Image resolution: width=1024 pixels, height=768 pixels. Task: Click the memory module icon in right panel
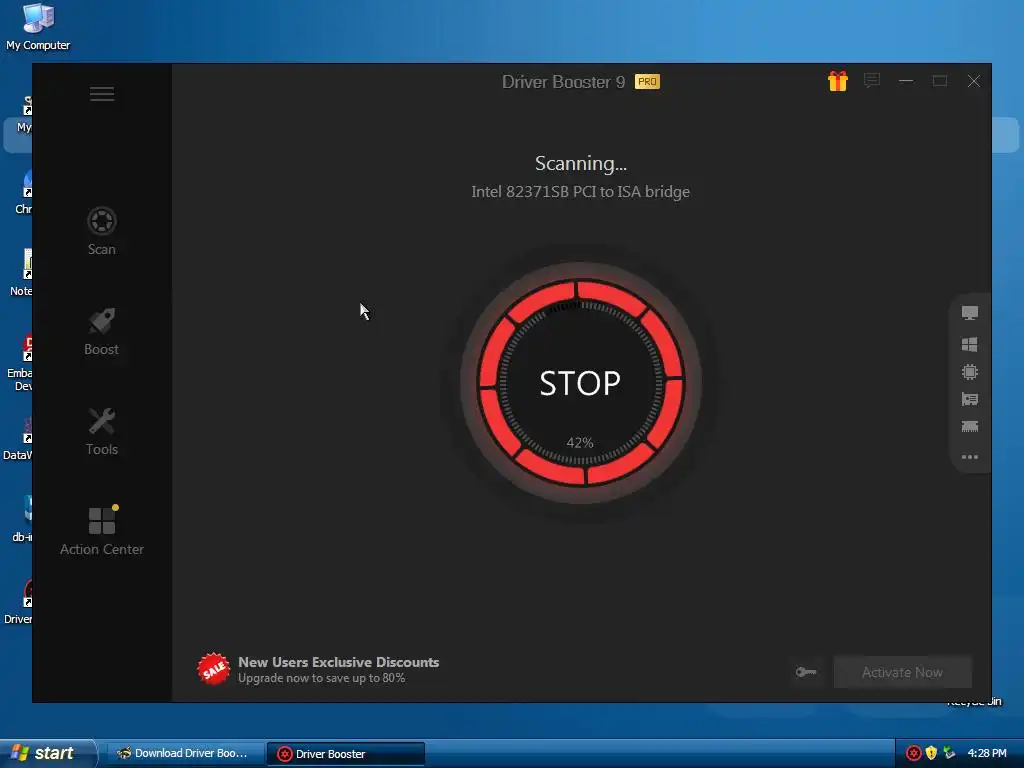tap(970, 426)
